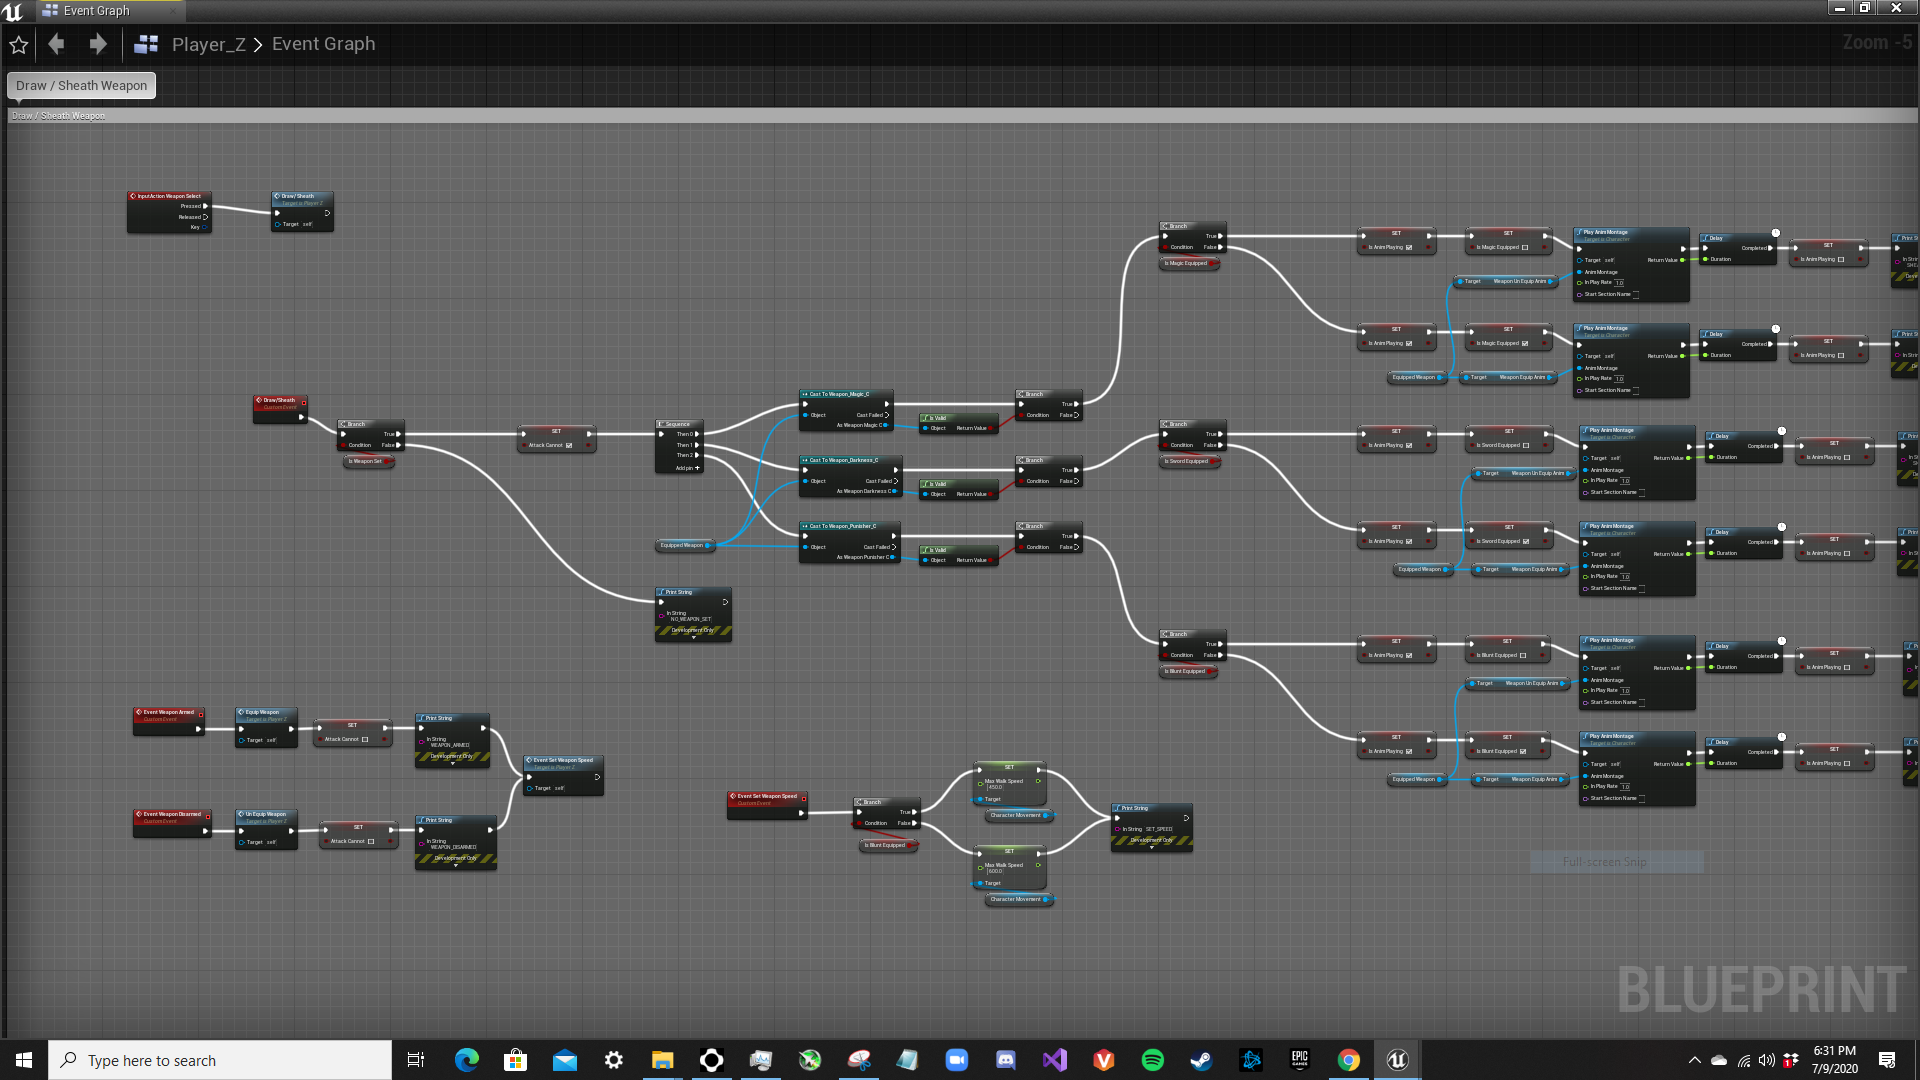
Task: Click the Draw / Sheath Weapon comment bubble
Action: (81, 85)
